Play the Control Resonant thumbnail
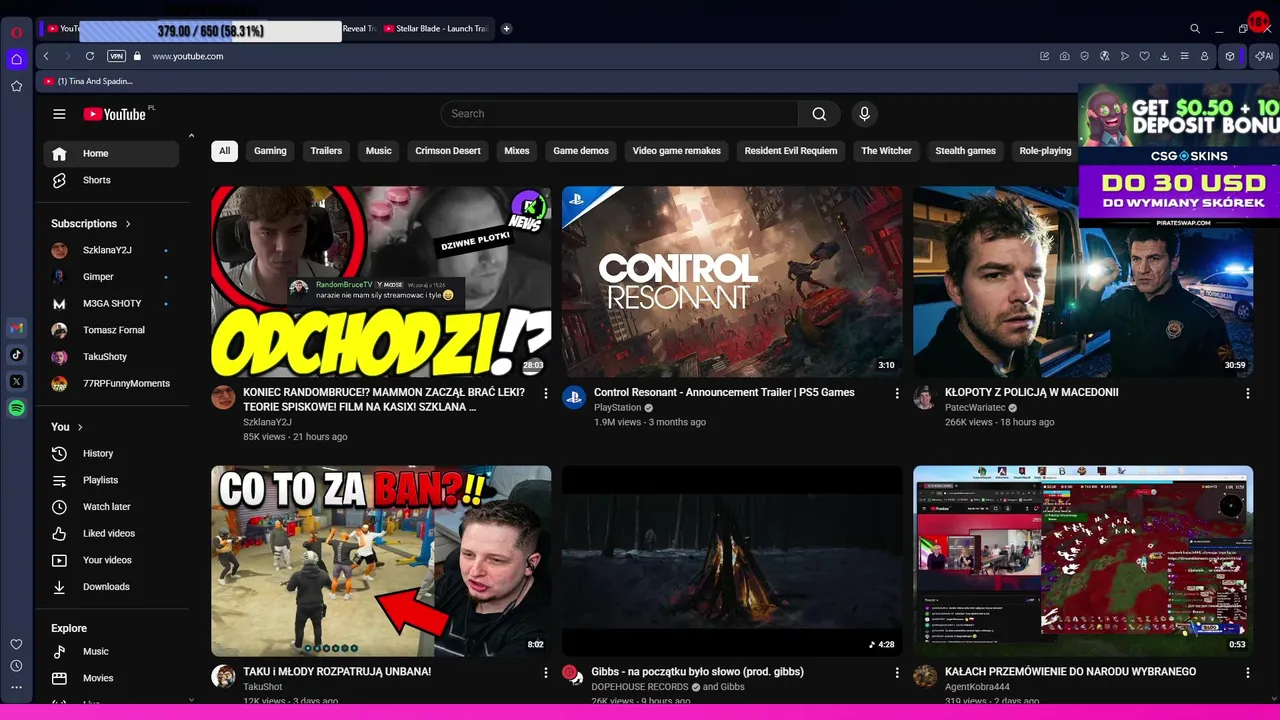This screenshot has width=1280, height=720. (732, 281)
